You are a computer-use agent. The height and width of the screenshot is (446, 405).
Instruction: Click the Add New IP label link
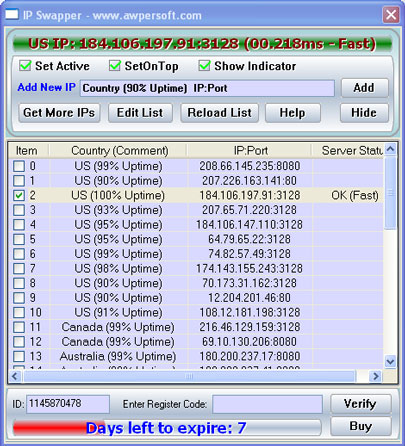47,87
